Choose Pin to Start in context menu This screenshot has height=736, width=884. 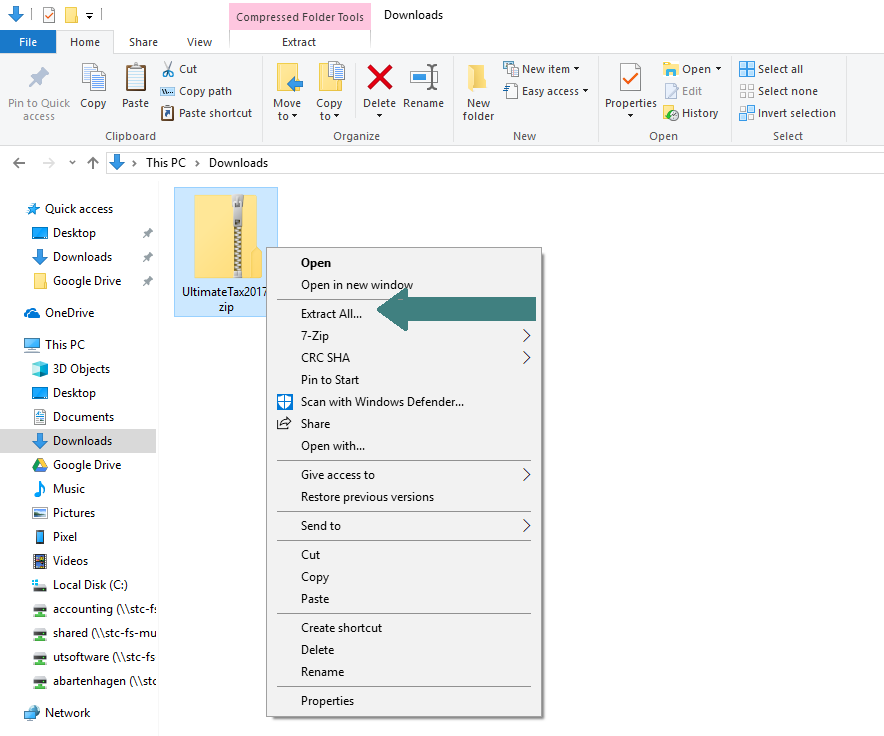330,380
